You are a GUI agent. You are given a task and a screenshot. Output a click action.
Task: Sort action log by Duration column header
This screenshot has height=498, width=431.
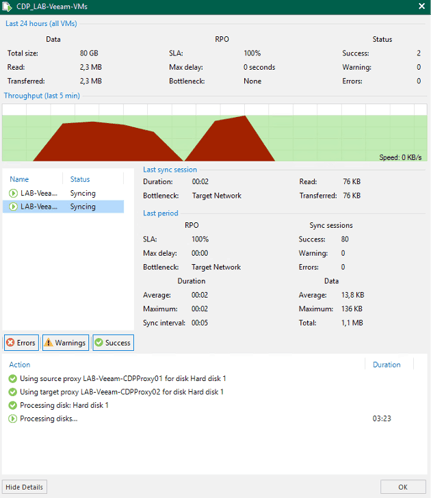(387, 365)
